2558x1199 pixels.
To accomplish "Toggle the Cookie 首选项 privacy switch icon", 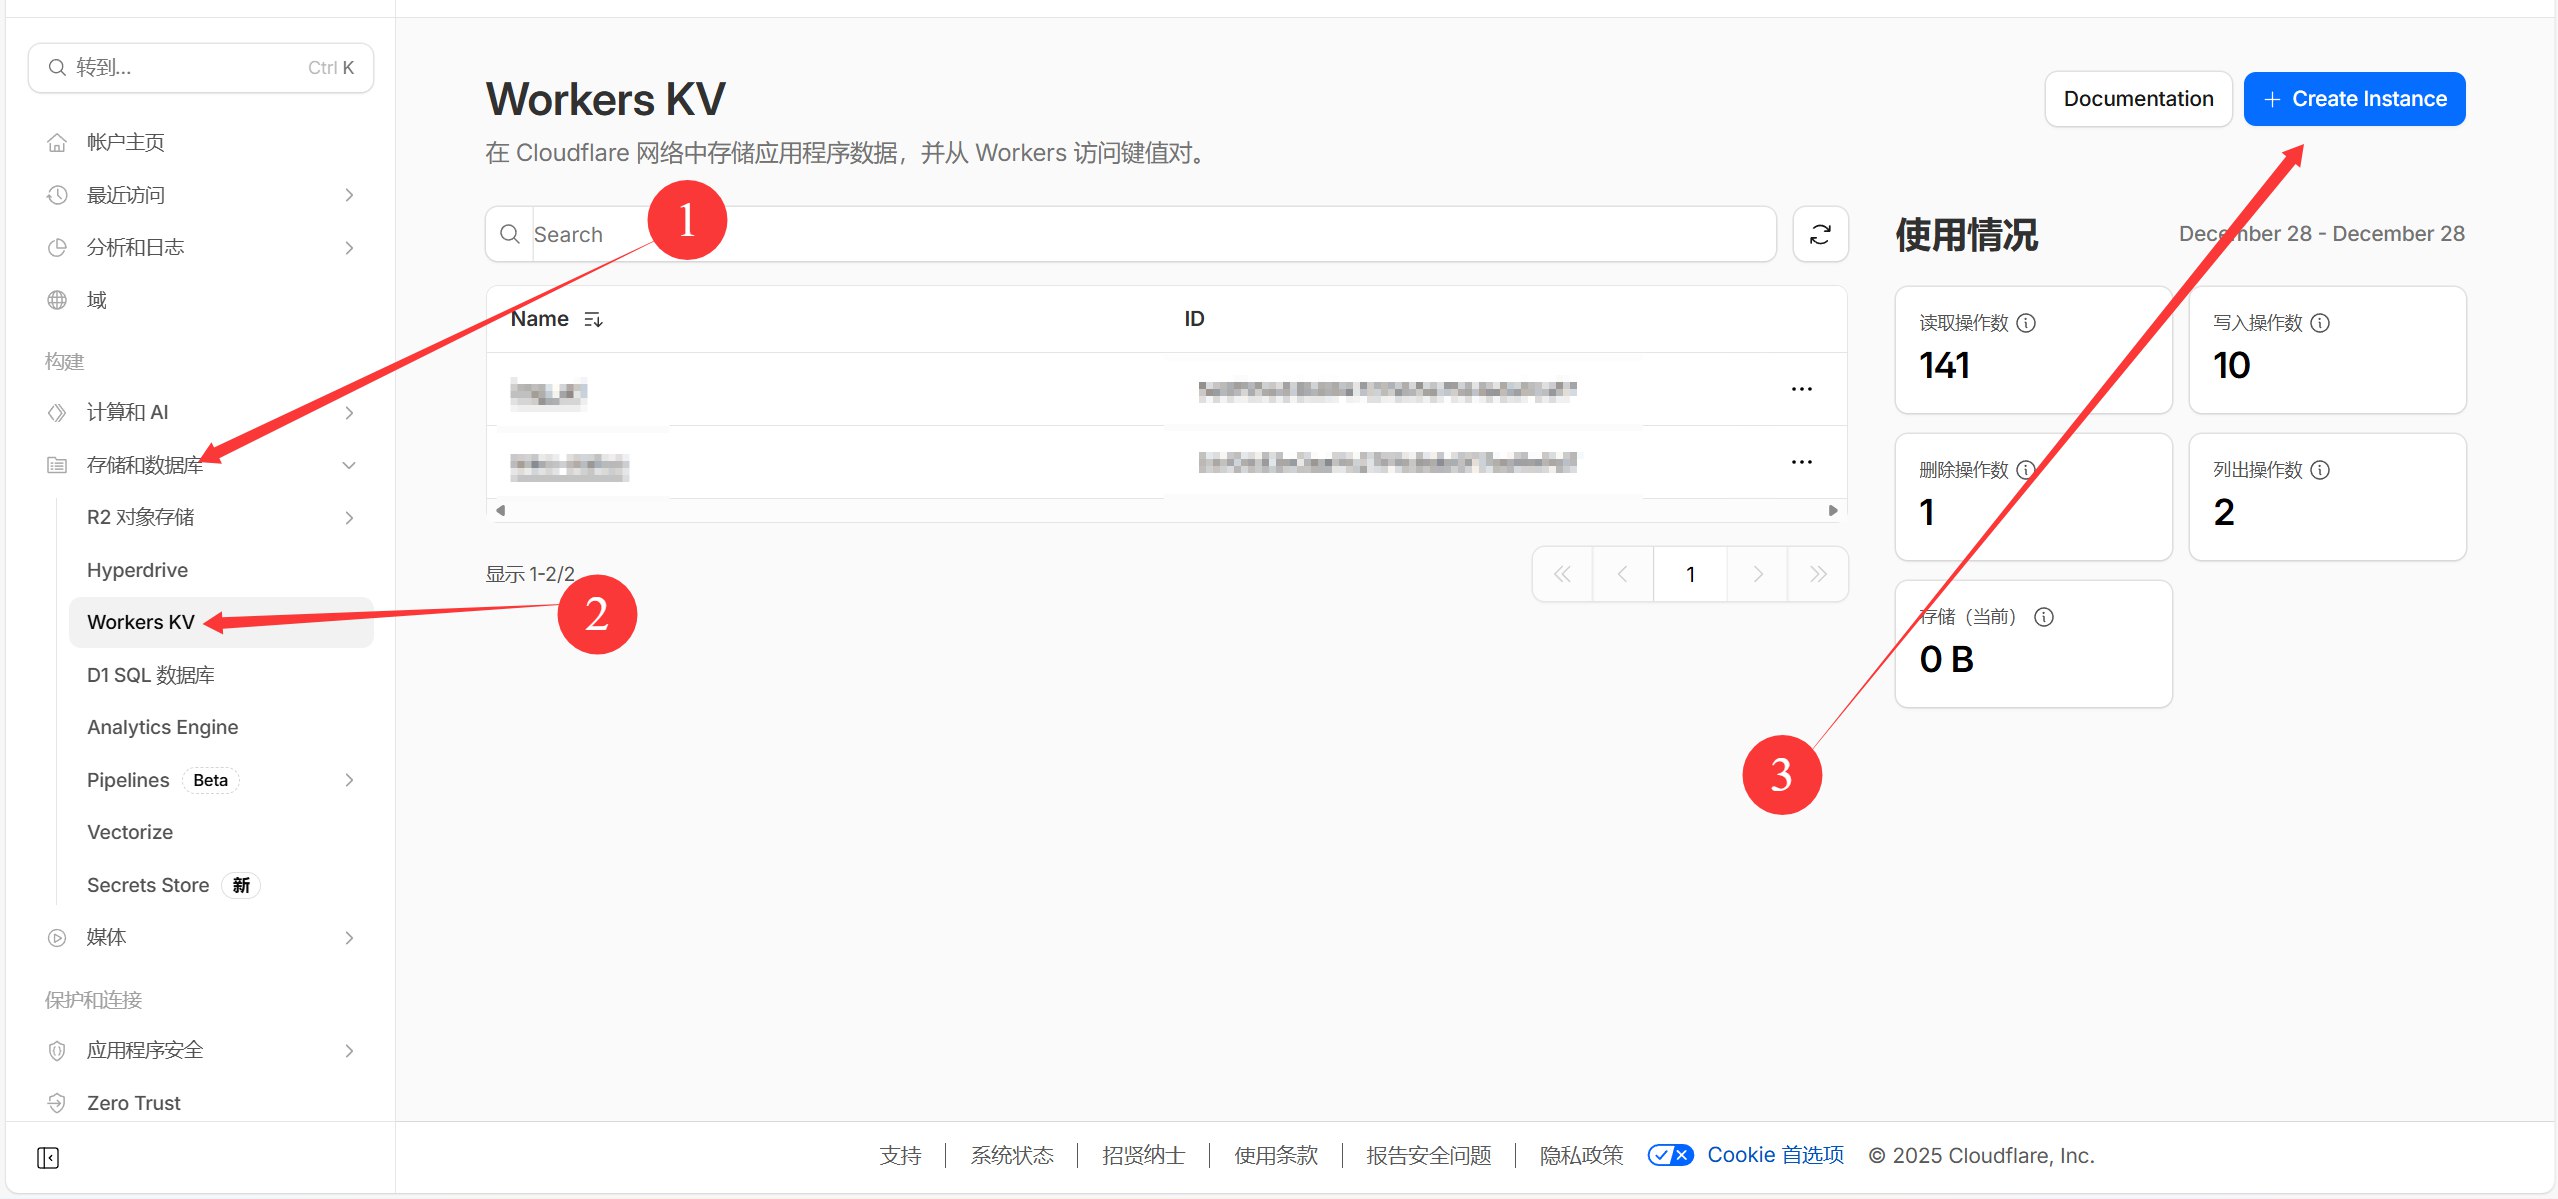I will [x=1670, y=1155].
